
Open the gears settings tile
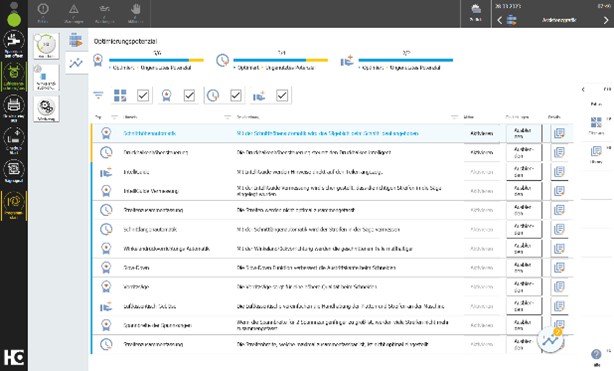(x=46, y=109)
